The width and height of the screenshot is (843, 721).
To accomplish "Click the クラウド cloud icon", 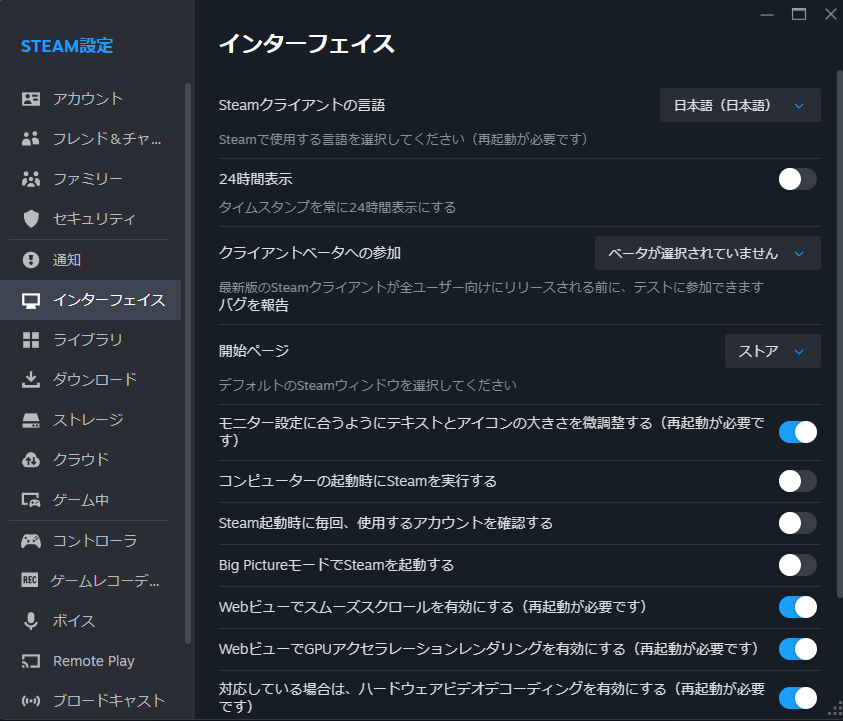I will pyautogui.click(x=31, y=460).
